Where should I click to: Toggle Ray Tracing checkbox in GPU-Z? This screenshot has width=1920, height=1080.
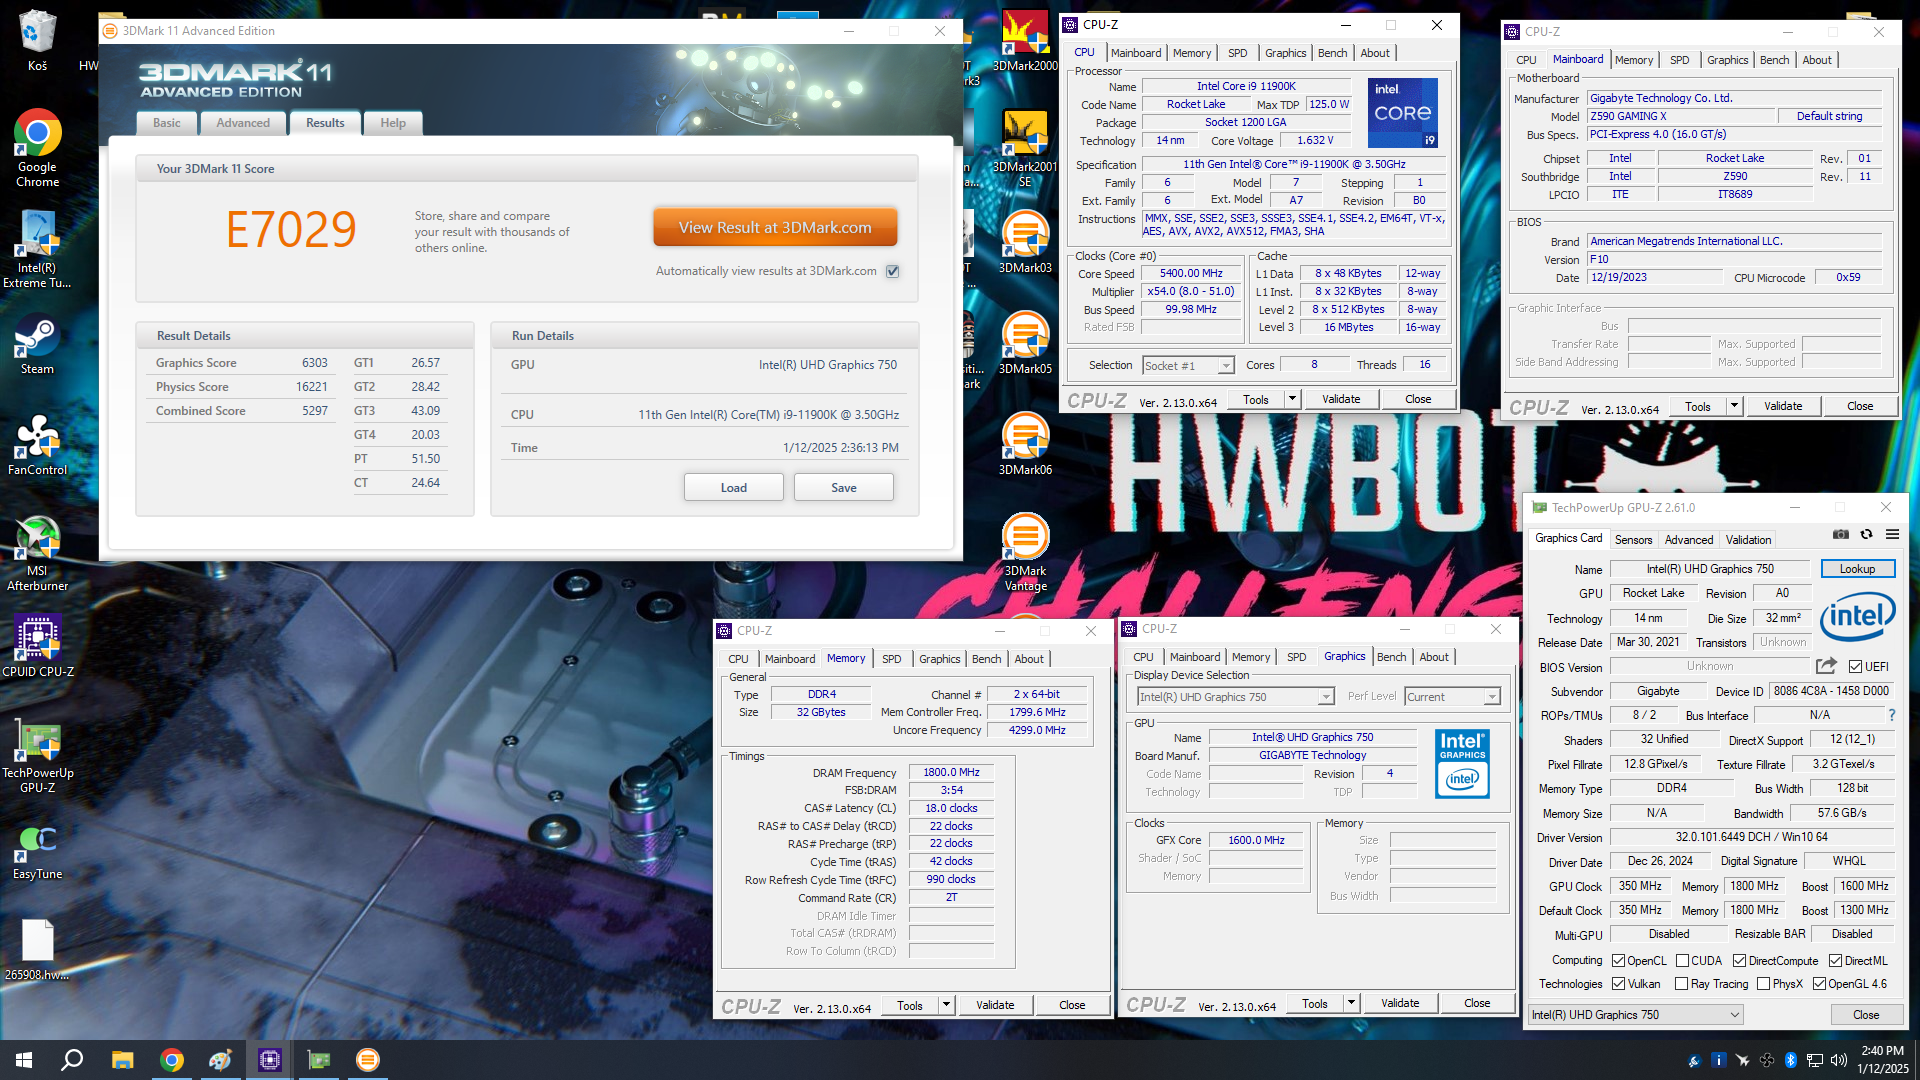[x=1682, y=984]
